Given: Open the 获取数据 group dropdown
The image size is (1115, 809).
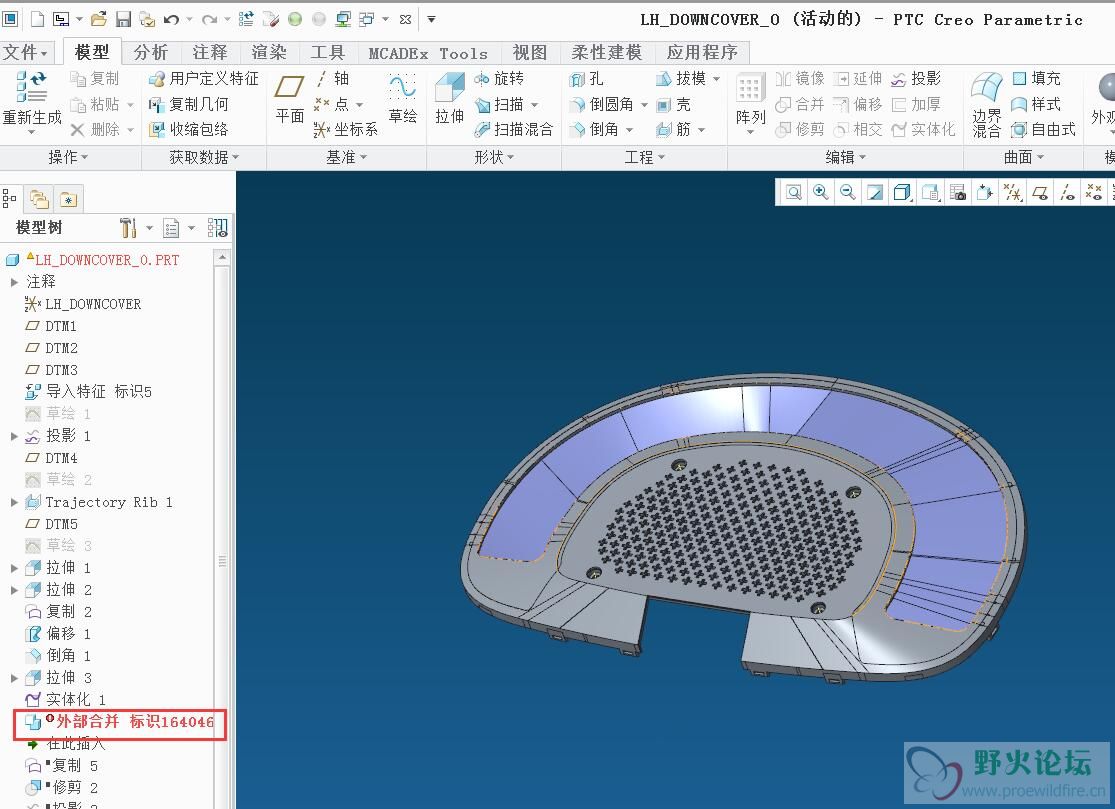Looking at the screenshot, I should [203, 157].
